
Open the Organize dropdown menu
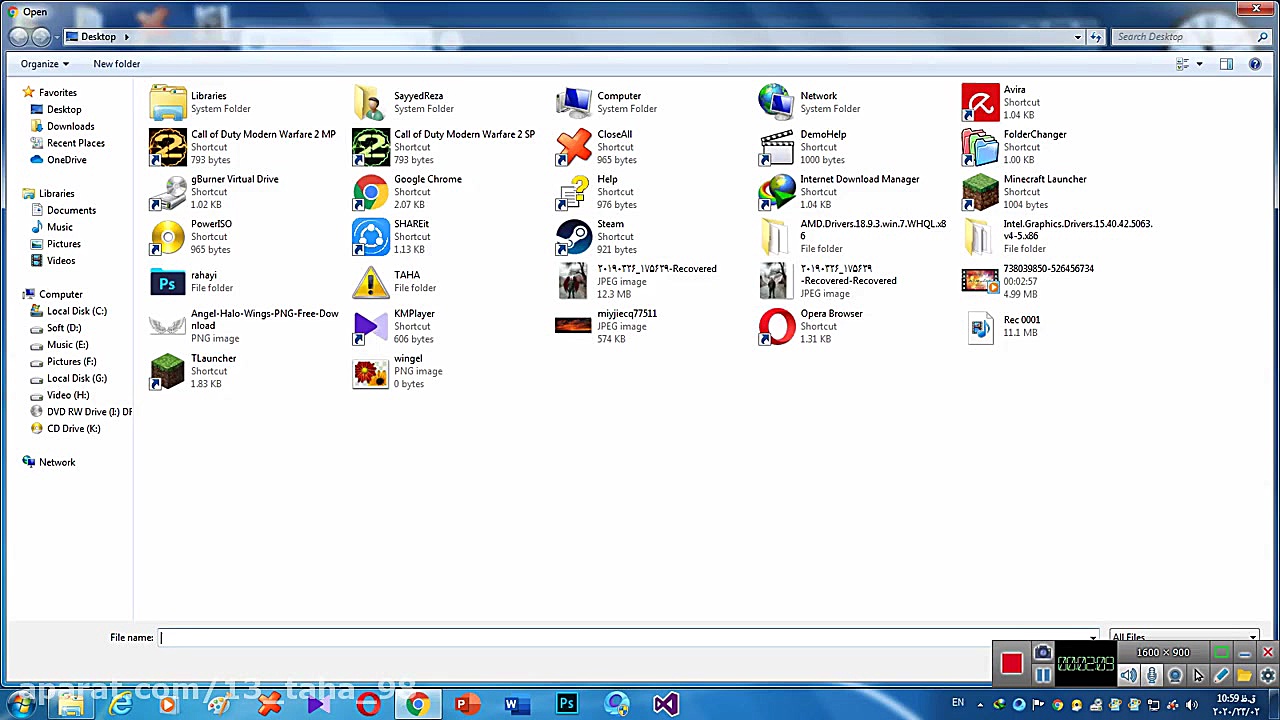[45, 64]
